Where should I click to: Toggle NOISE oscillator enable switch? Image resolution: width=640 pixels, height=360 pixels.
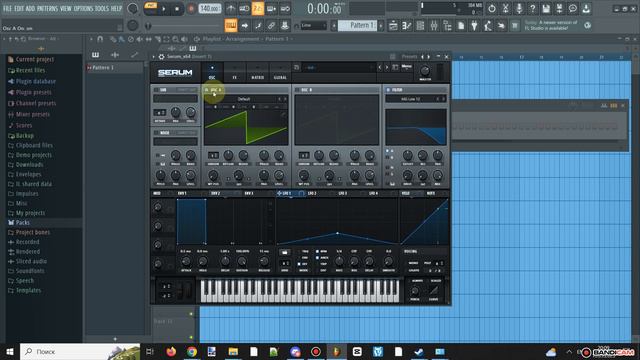click(x=156, y=133)
